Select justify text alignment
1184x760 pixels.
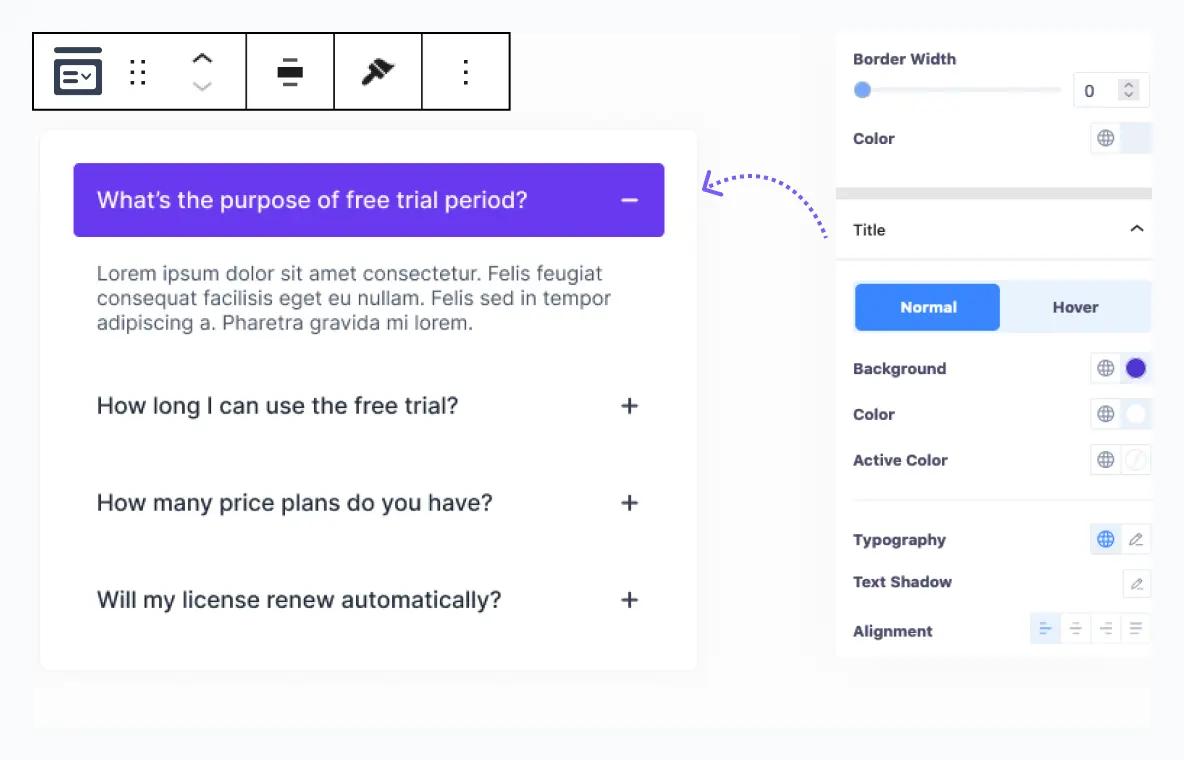1136,630
